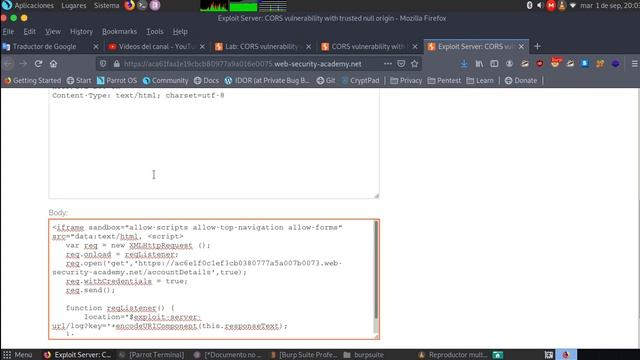The height and width of the screenshot is (360, 640).
Task: Expand the Learn bookmarks folder
Action: [x=480, y=80]
